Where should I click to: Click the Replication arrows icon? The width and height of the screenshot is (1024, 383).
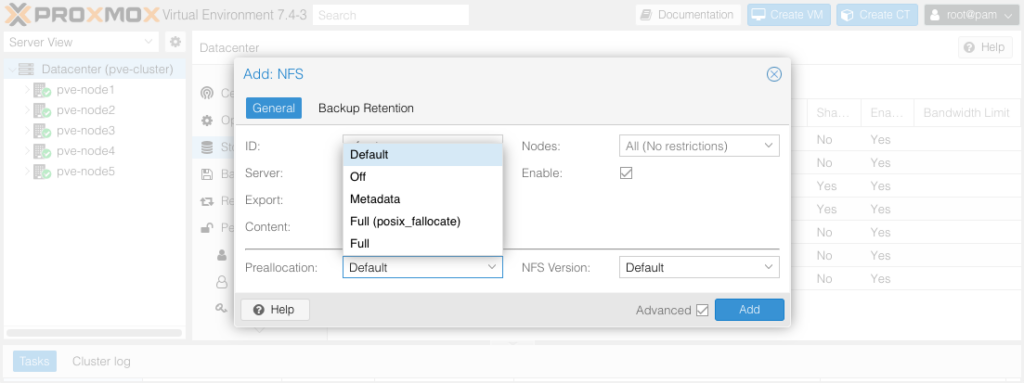pos(207,201)
